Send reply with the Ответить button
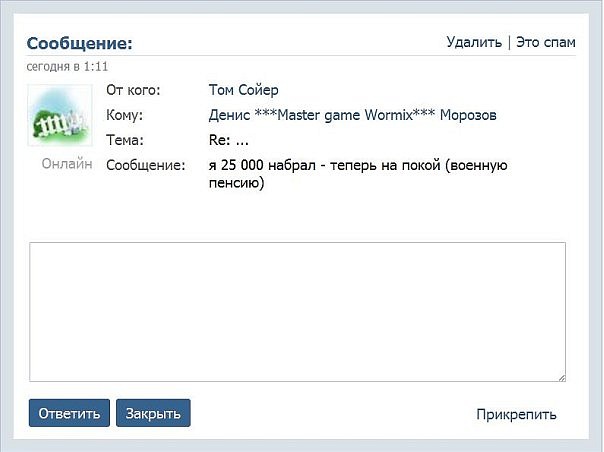The width and height of the screenshot is (604, 452). [69, 413]
